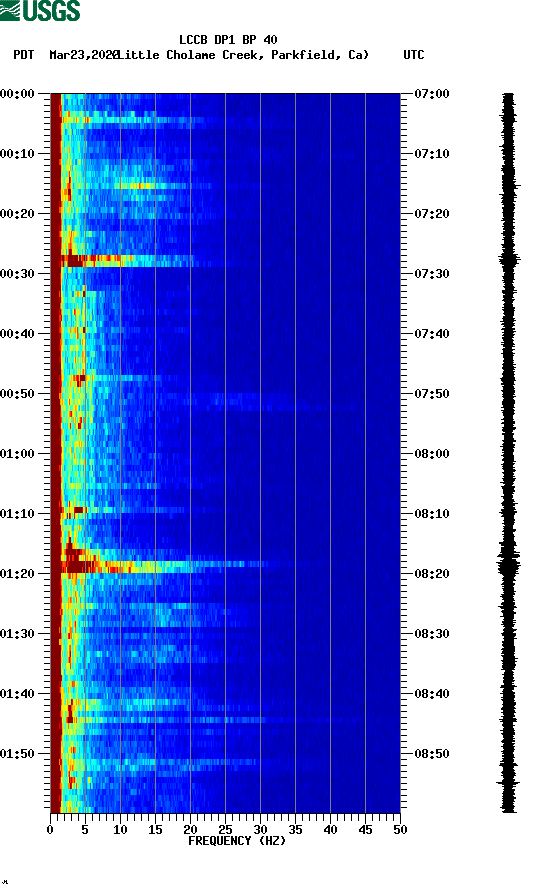Click the 01:50 PDT time label
Viewport: 552px width, 893px height.
[17, 754]
